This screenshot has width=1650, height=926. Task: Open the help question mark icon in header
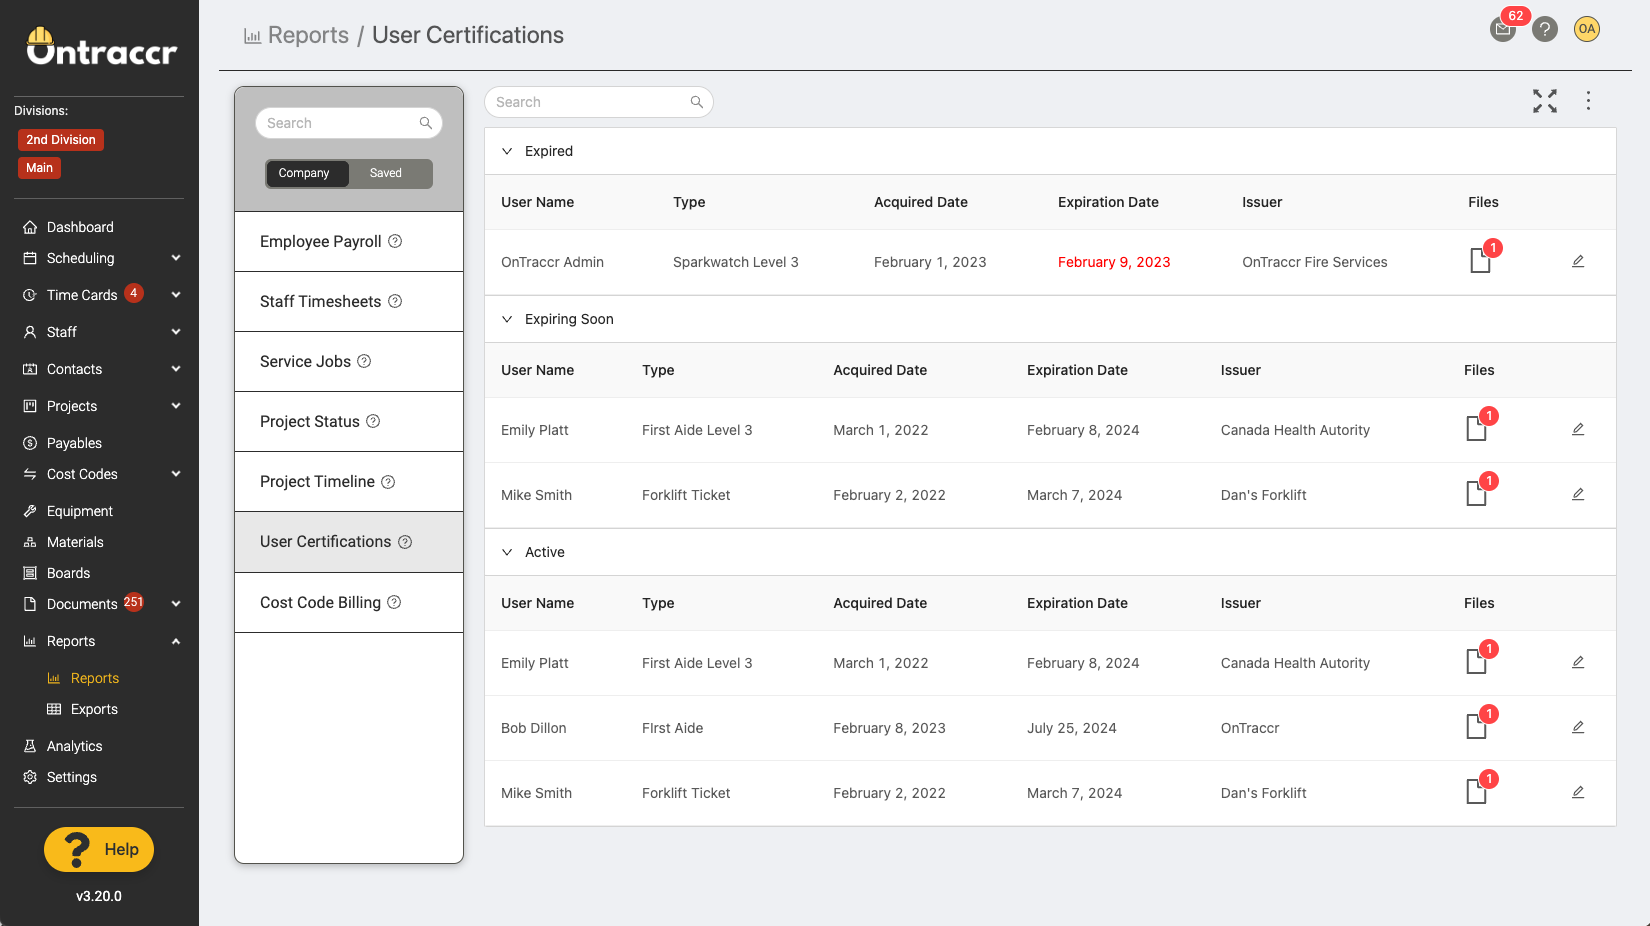pos(1545,30)
